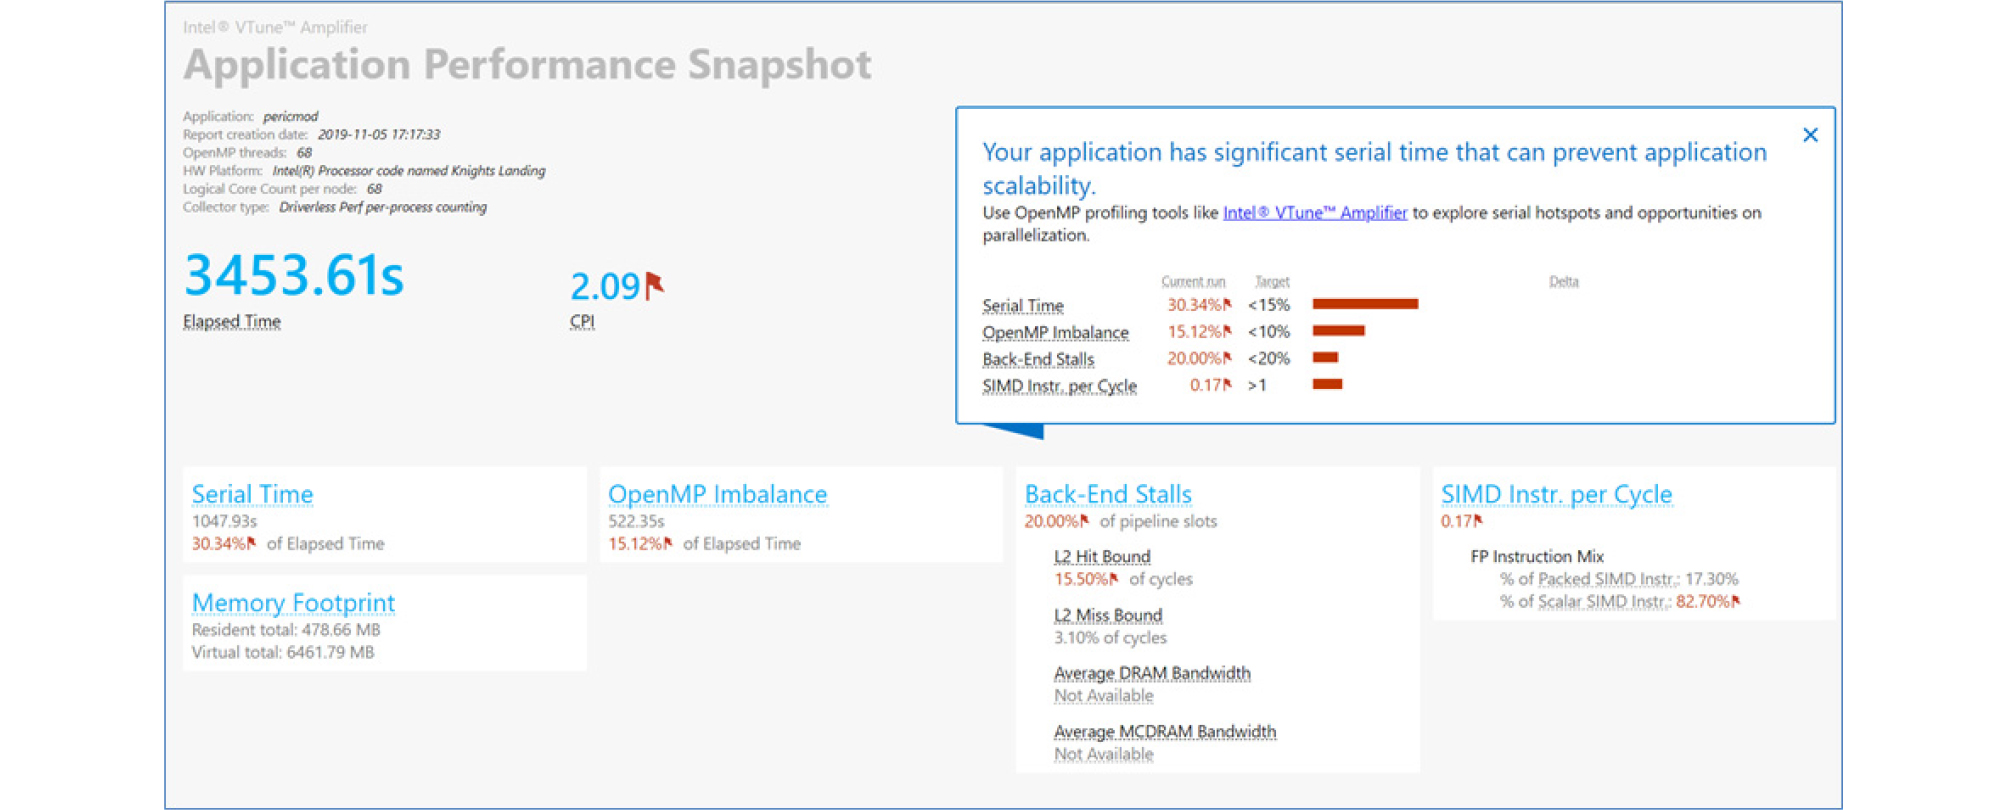Click the flag next to 82.70% scalar SIMD
This screenshot has width=2008, height=810.
(x=1736, y=601)
